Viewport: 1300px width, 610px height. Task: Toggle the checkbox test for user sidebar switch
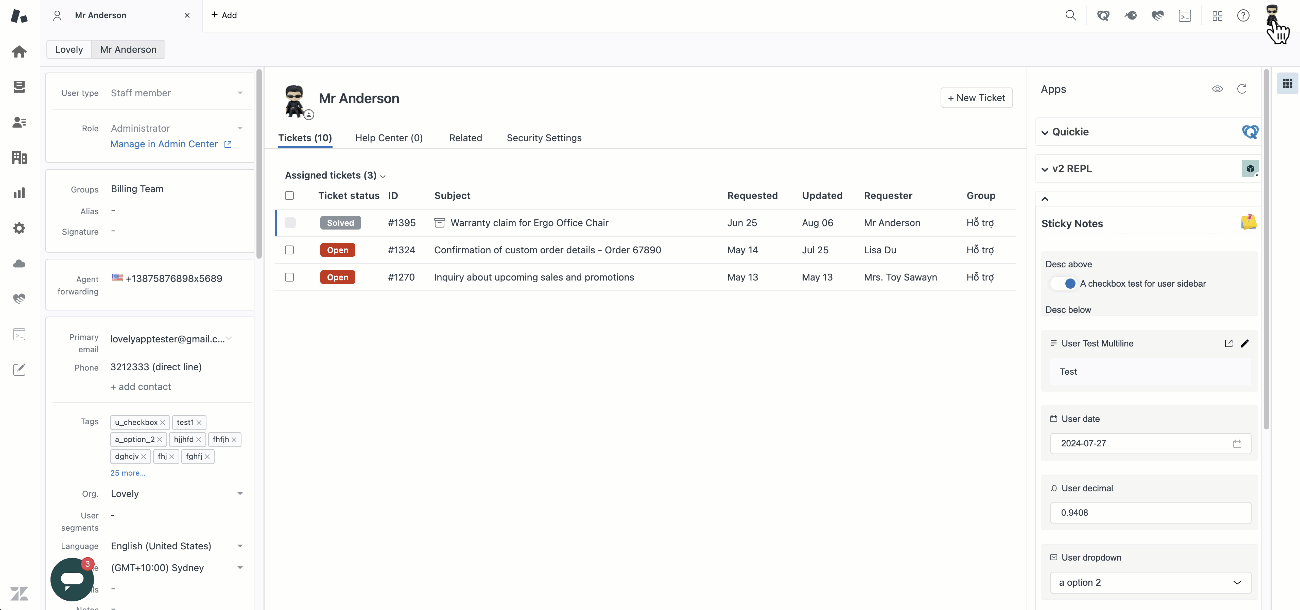[x=1064, y=284]
